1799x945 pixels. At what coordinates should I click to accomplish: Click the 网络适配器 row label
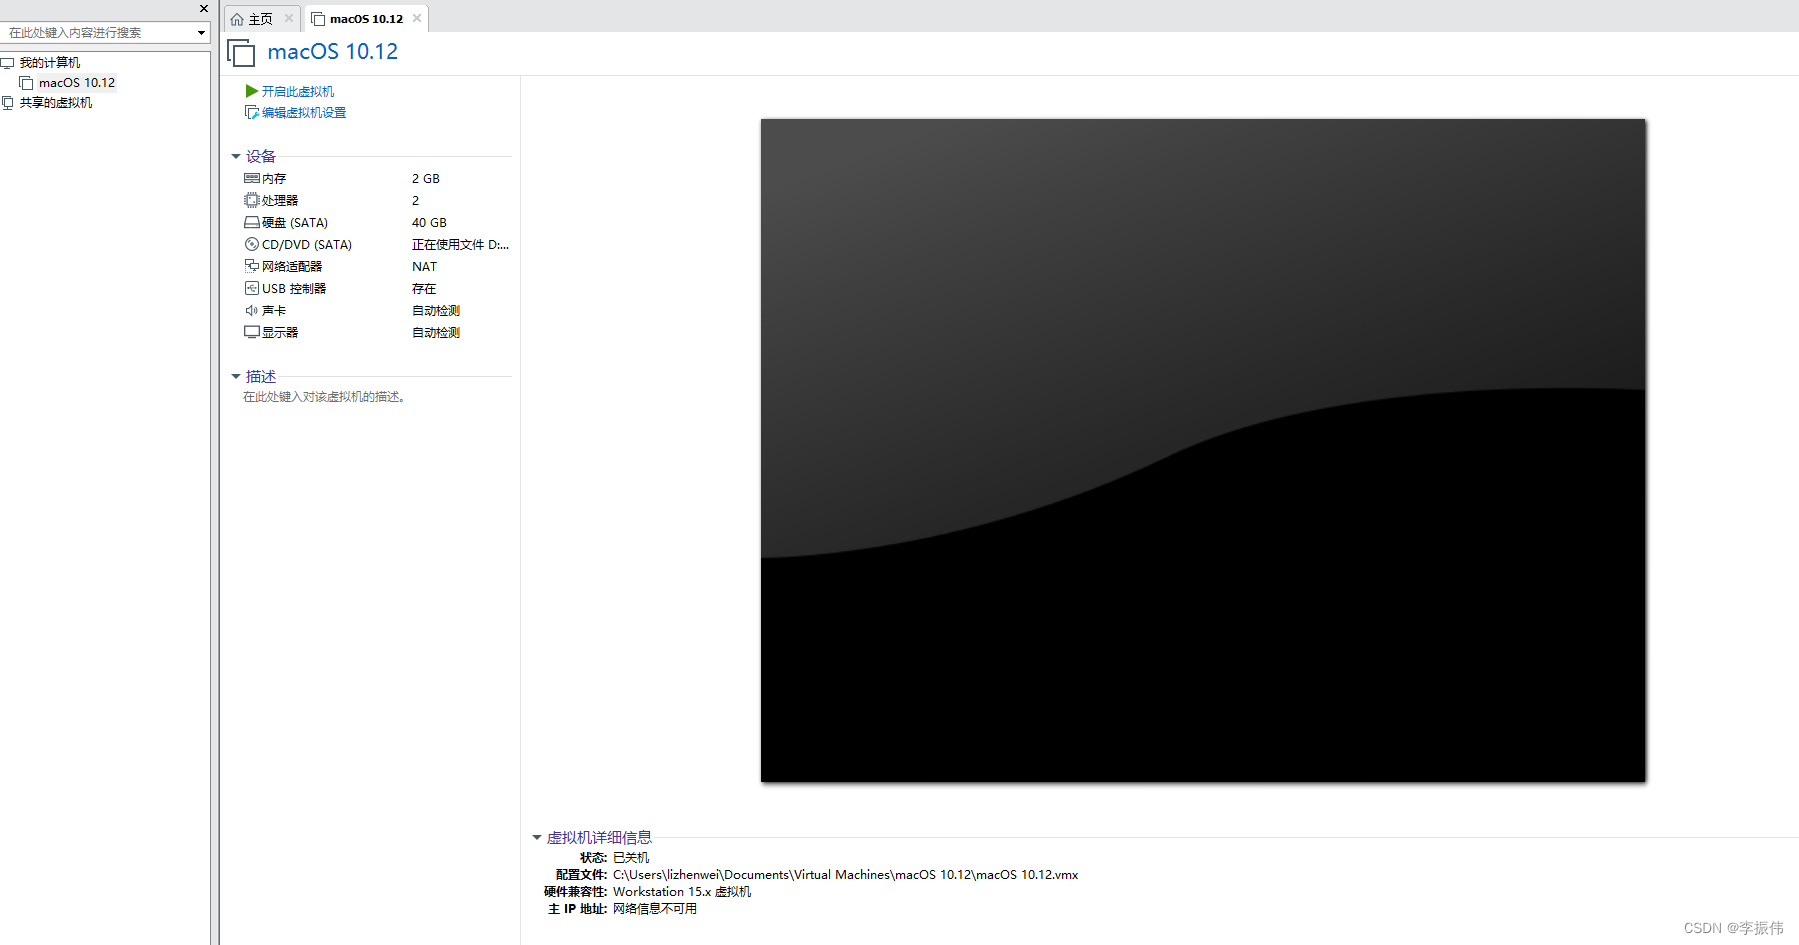pyautogui.click(x=292, y=266)
